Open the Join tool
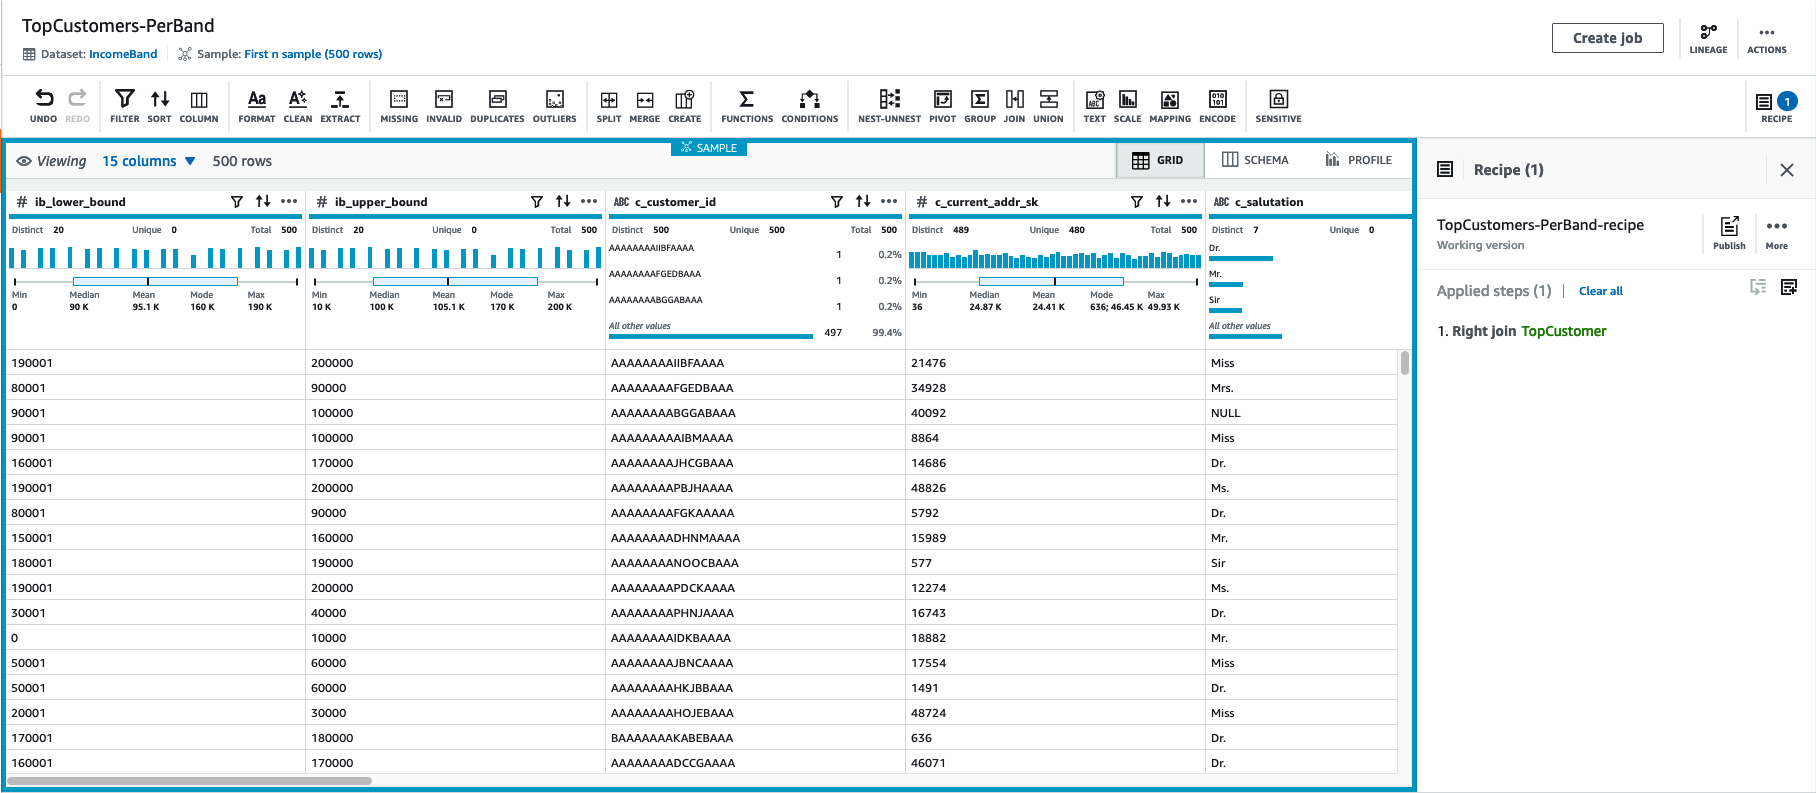The height and width of the screenshot is (793, 1816). coord(1015,105)
